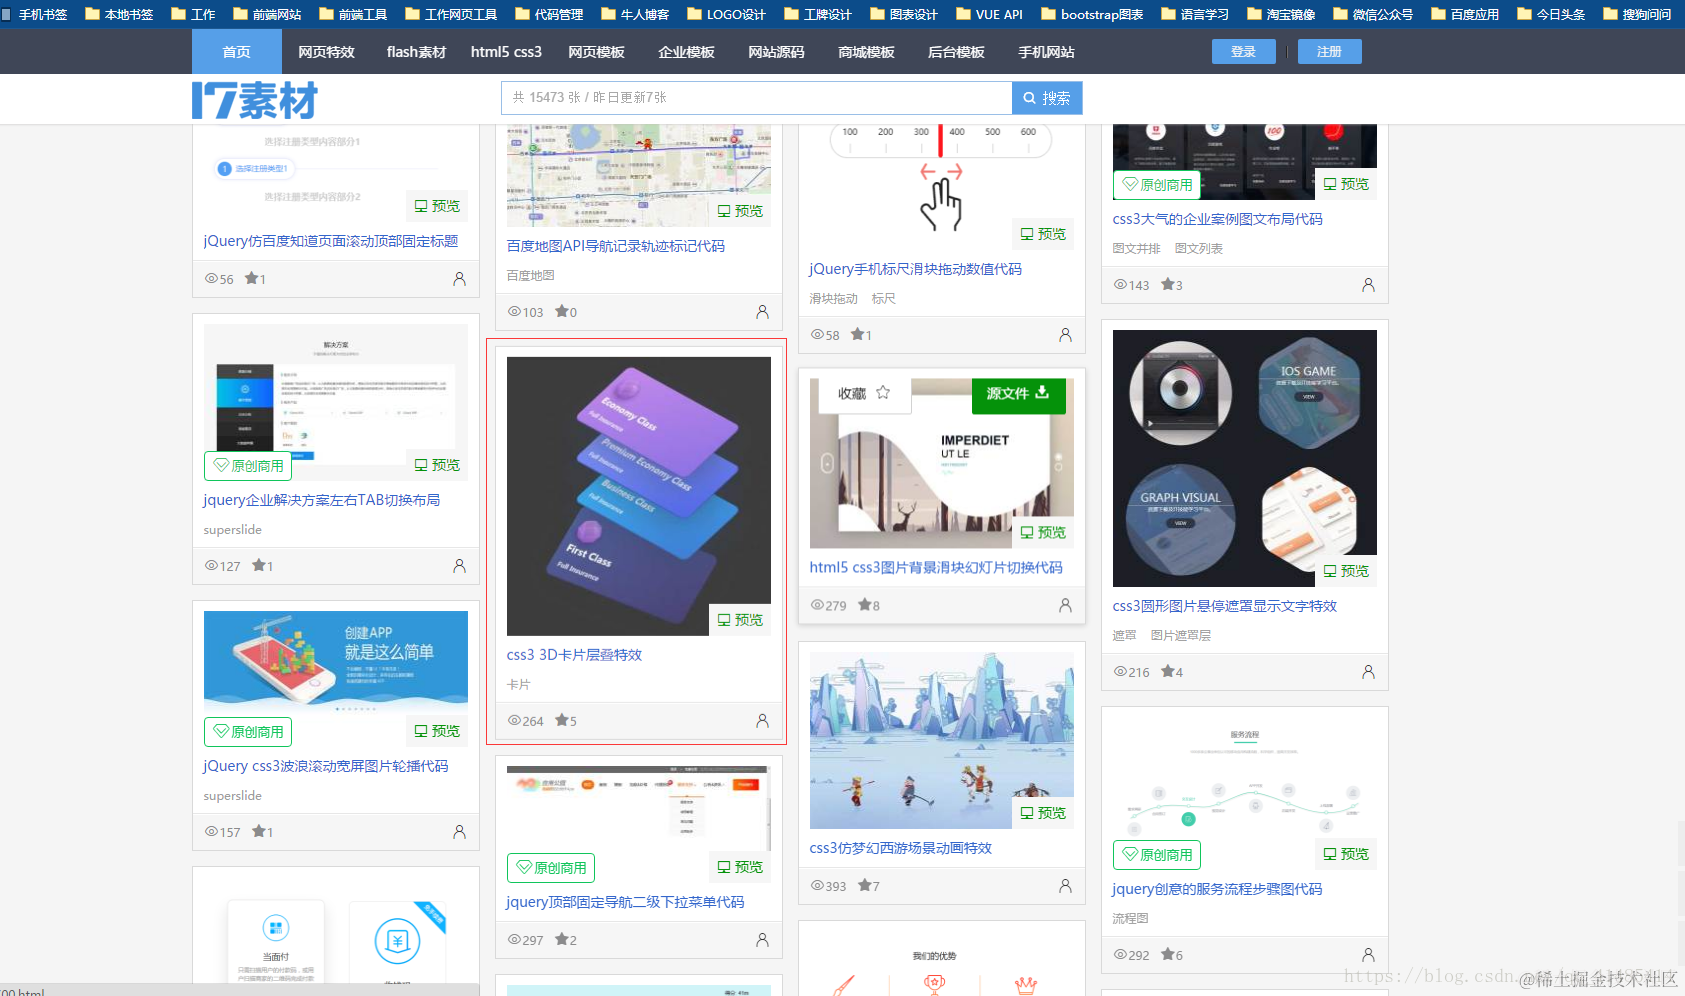1685x996 pixels.
Task: Click the 17素材 site logo
Action: 254,100
